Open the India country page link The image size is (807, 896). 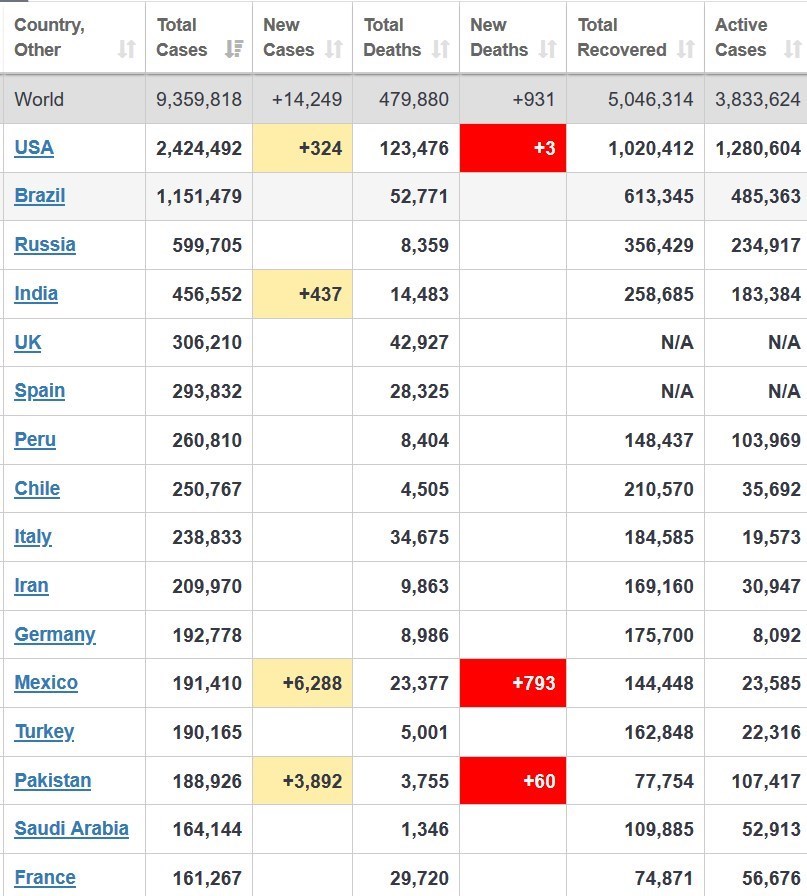click(36, 294)
